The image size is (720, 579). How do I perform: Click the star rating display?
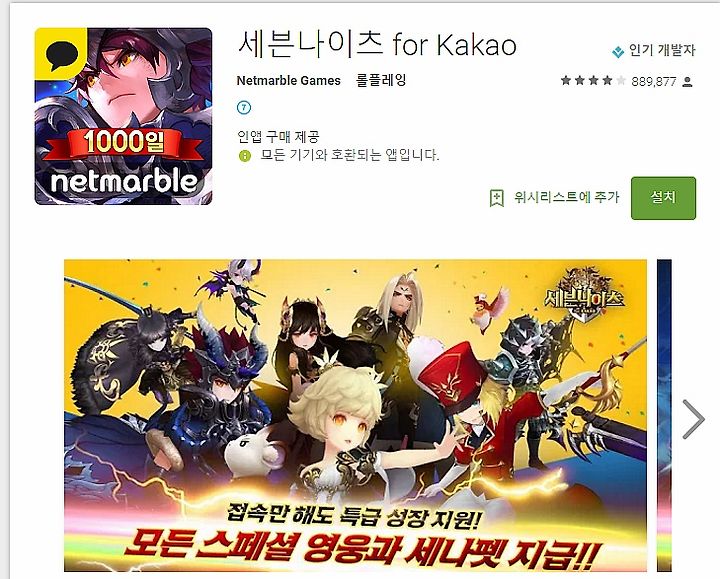pyautogui.click(x=593, y=81)
